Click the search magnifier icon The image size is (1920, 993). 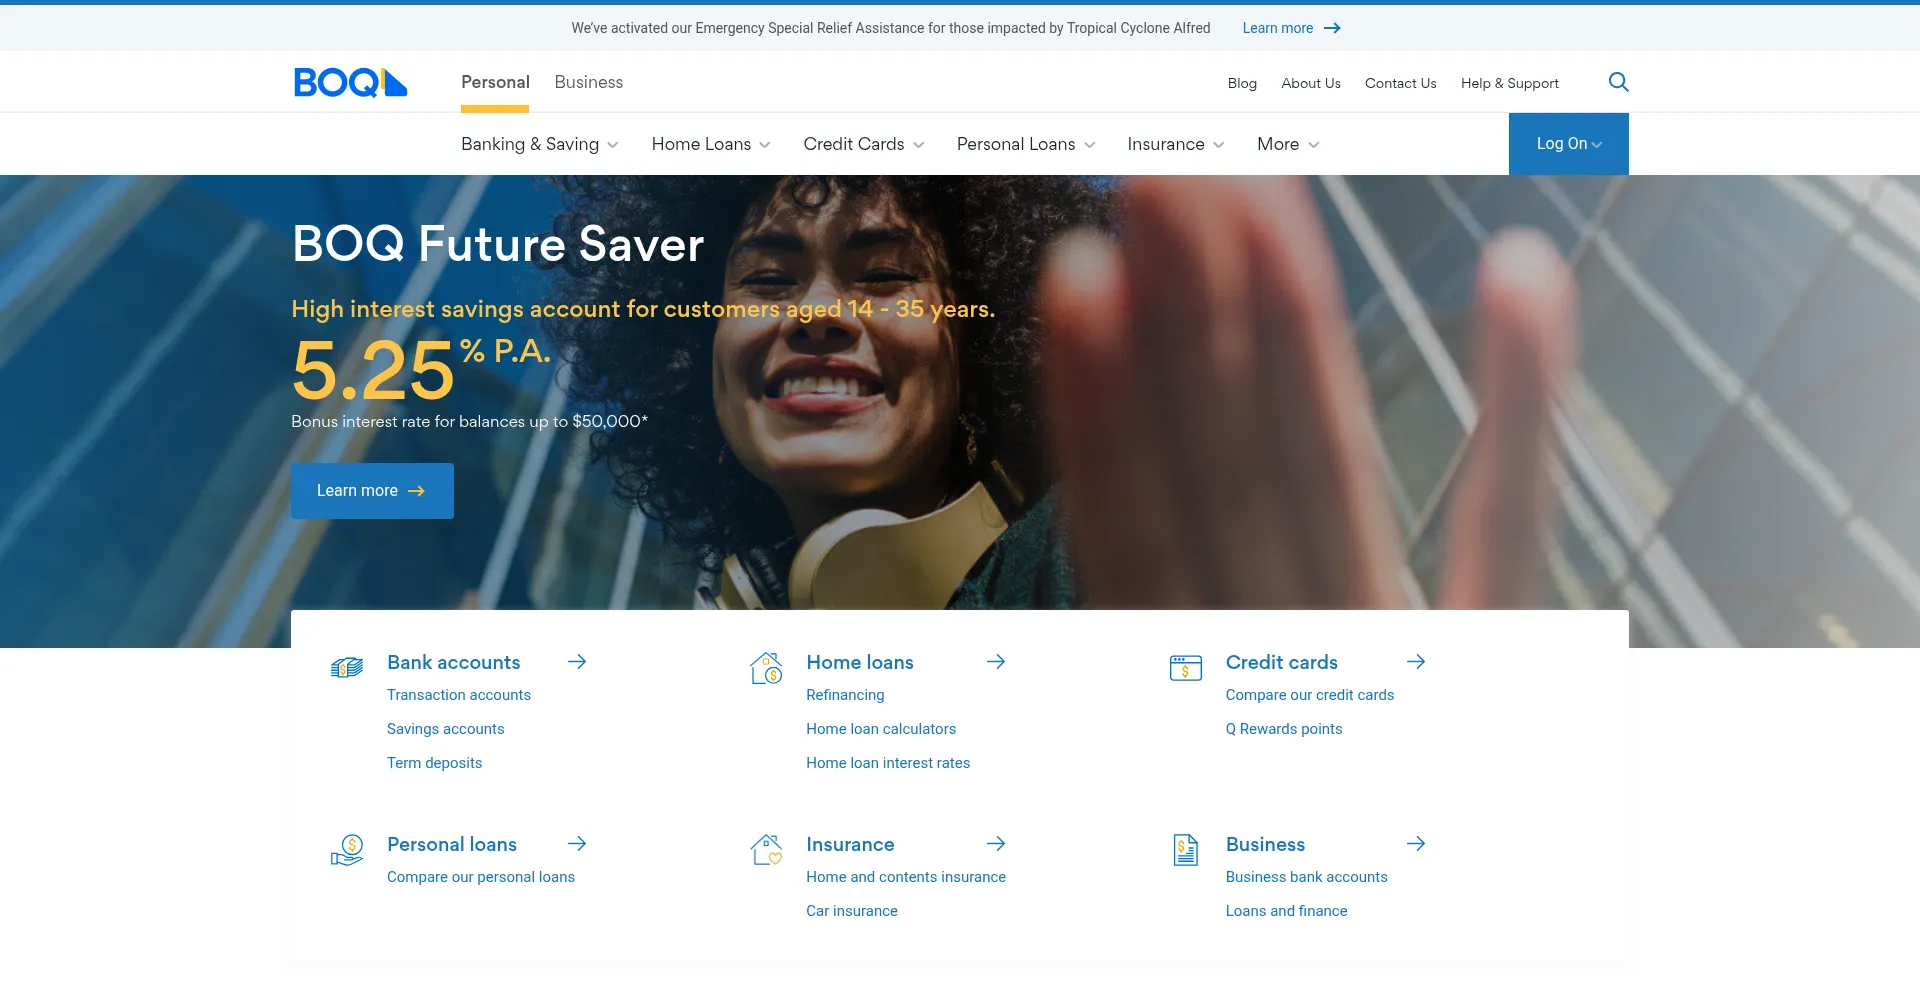click(x=1618, y=82)
